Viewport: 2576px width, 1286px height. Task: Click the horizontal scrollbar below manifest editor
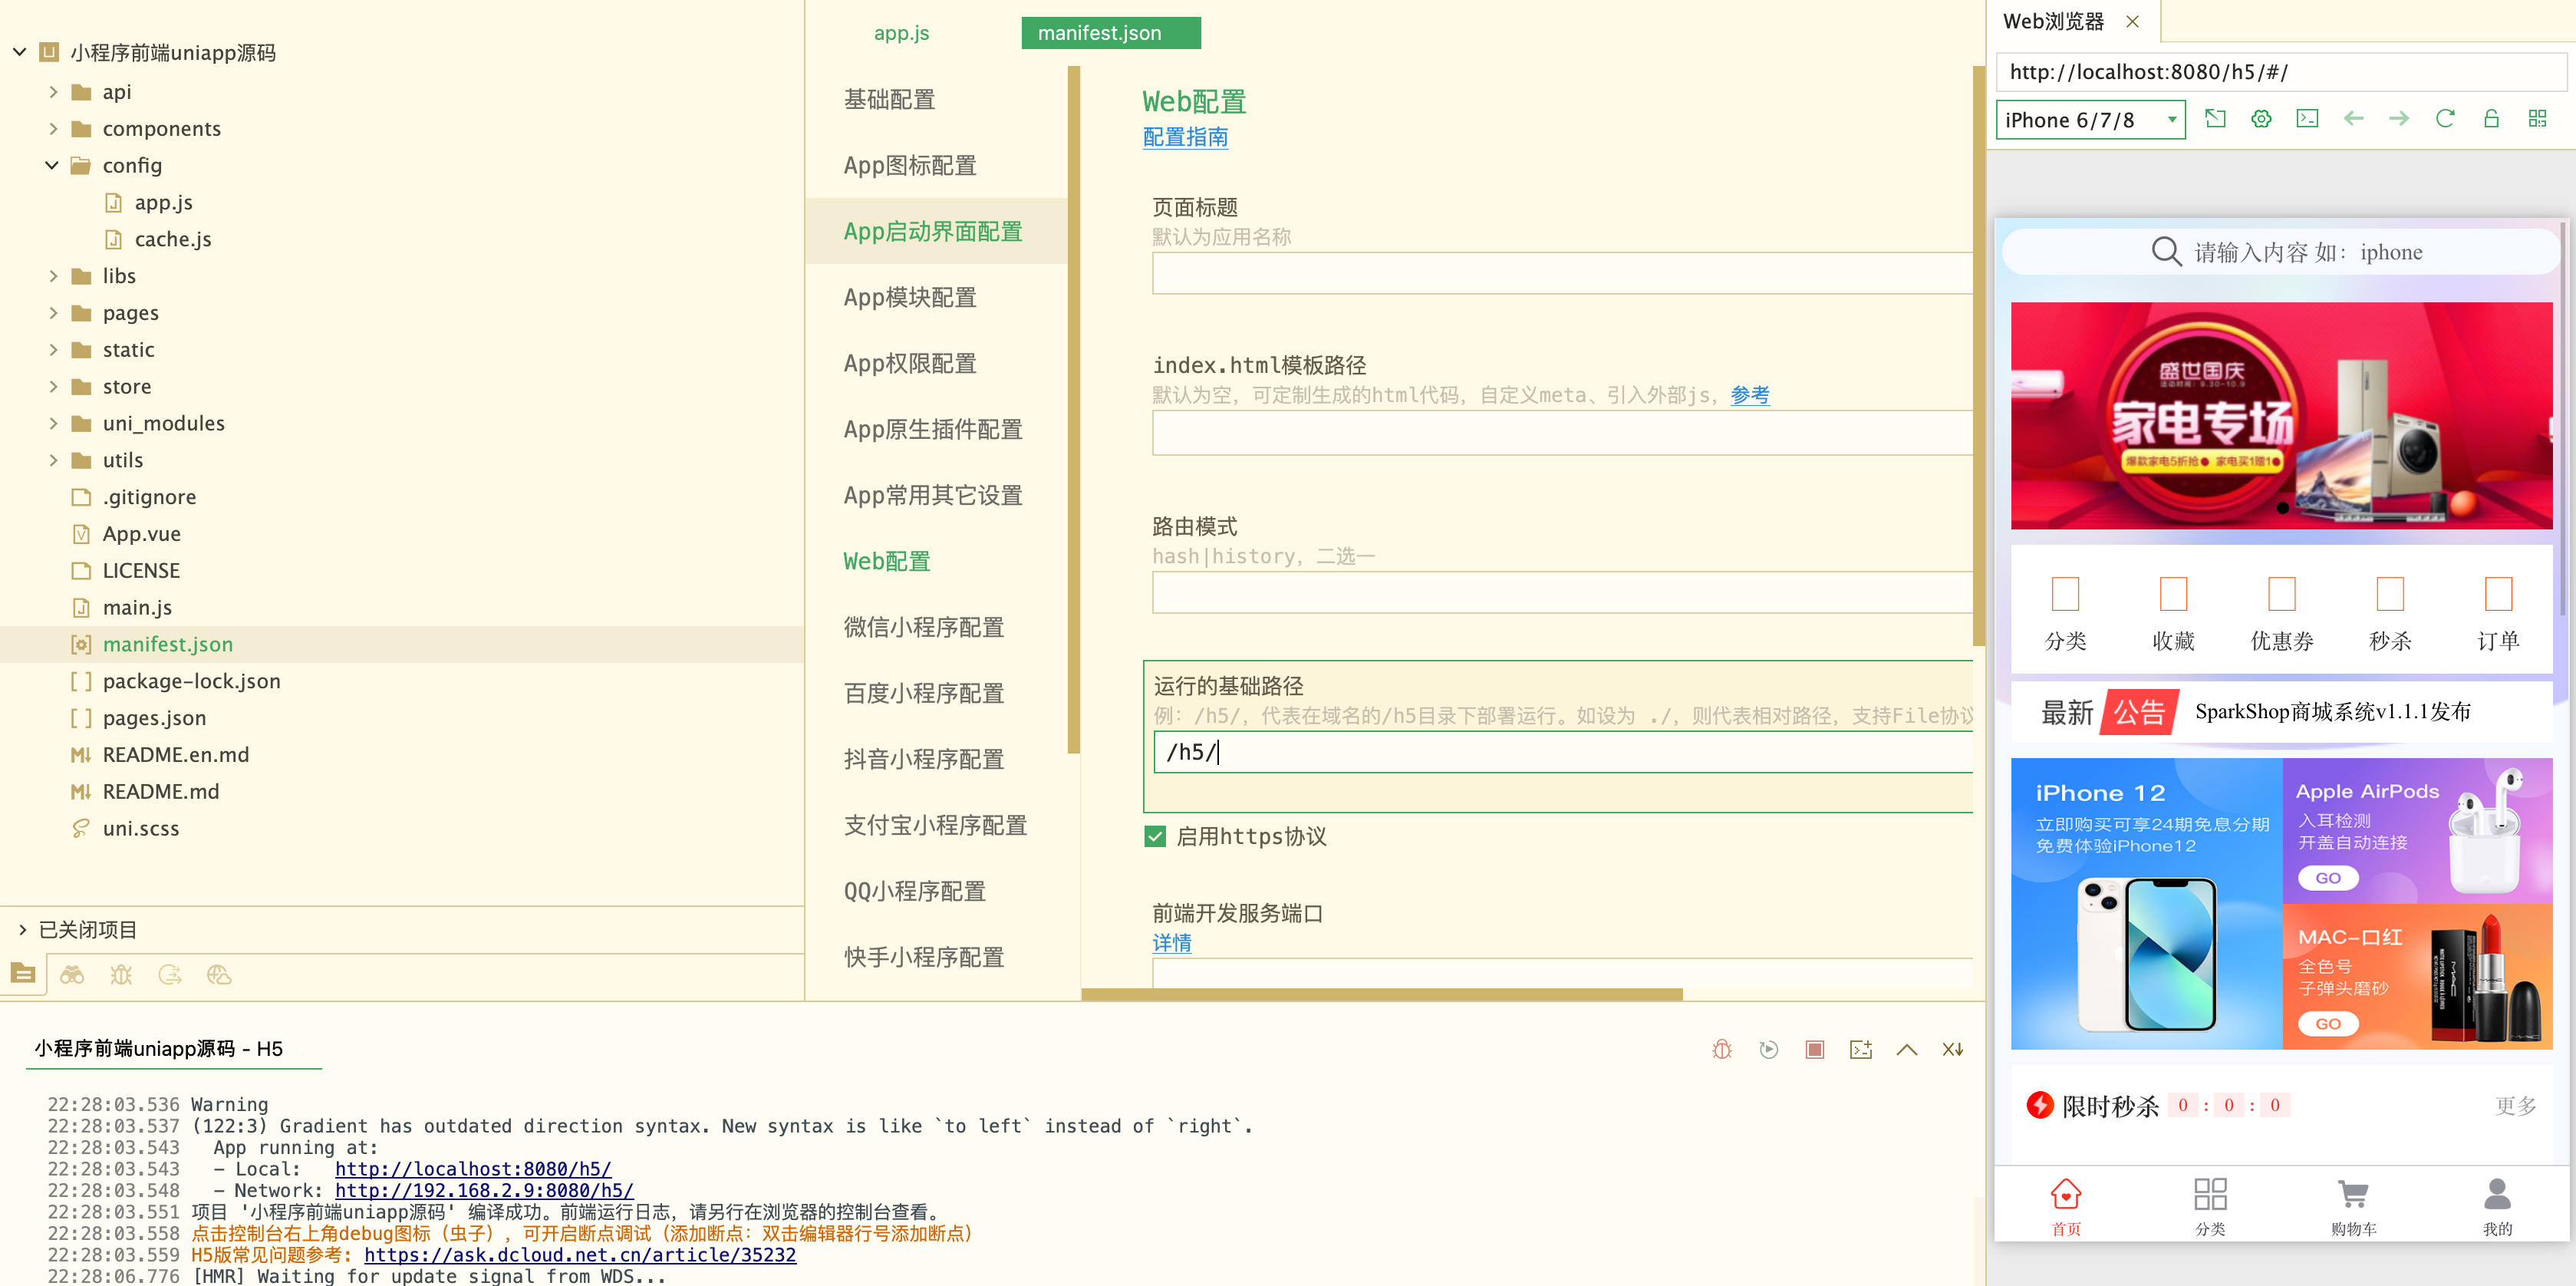pos(1382,994)
